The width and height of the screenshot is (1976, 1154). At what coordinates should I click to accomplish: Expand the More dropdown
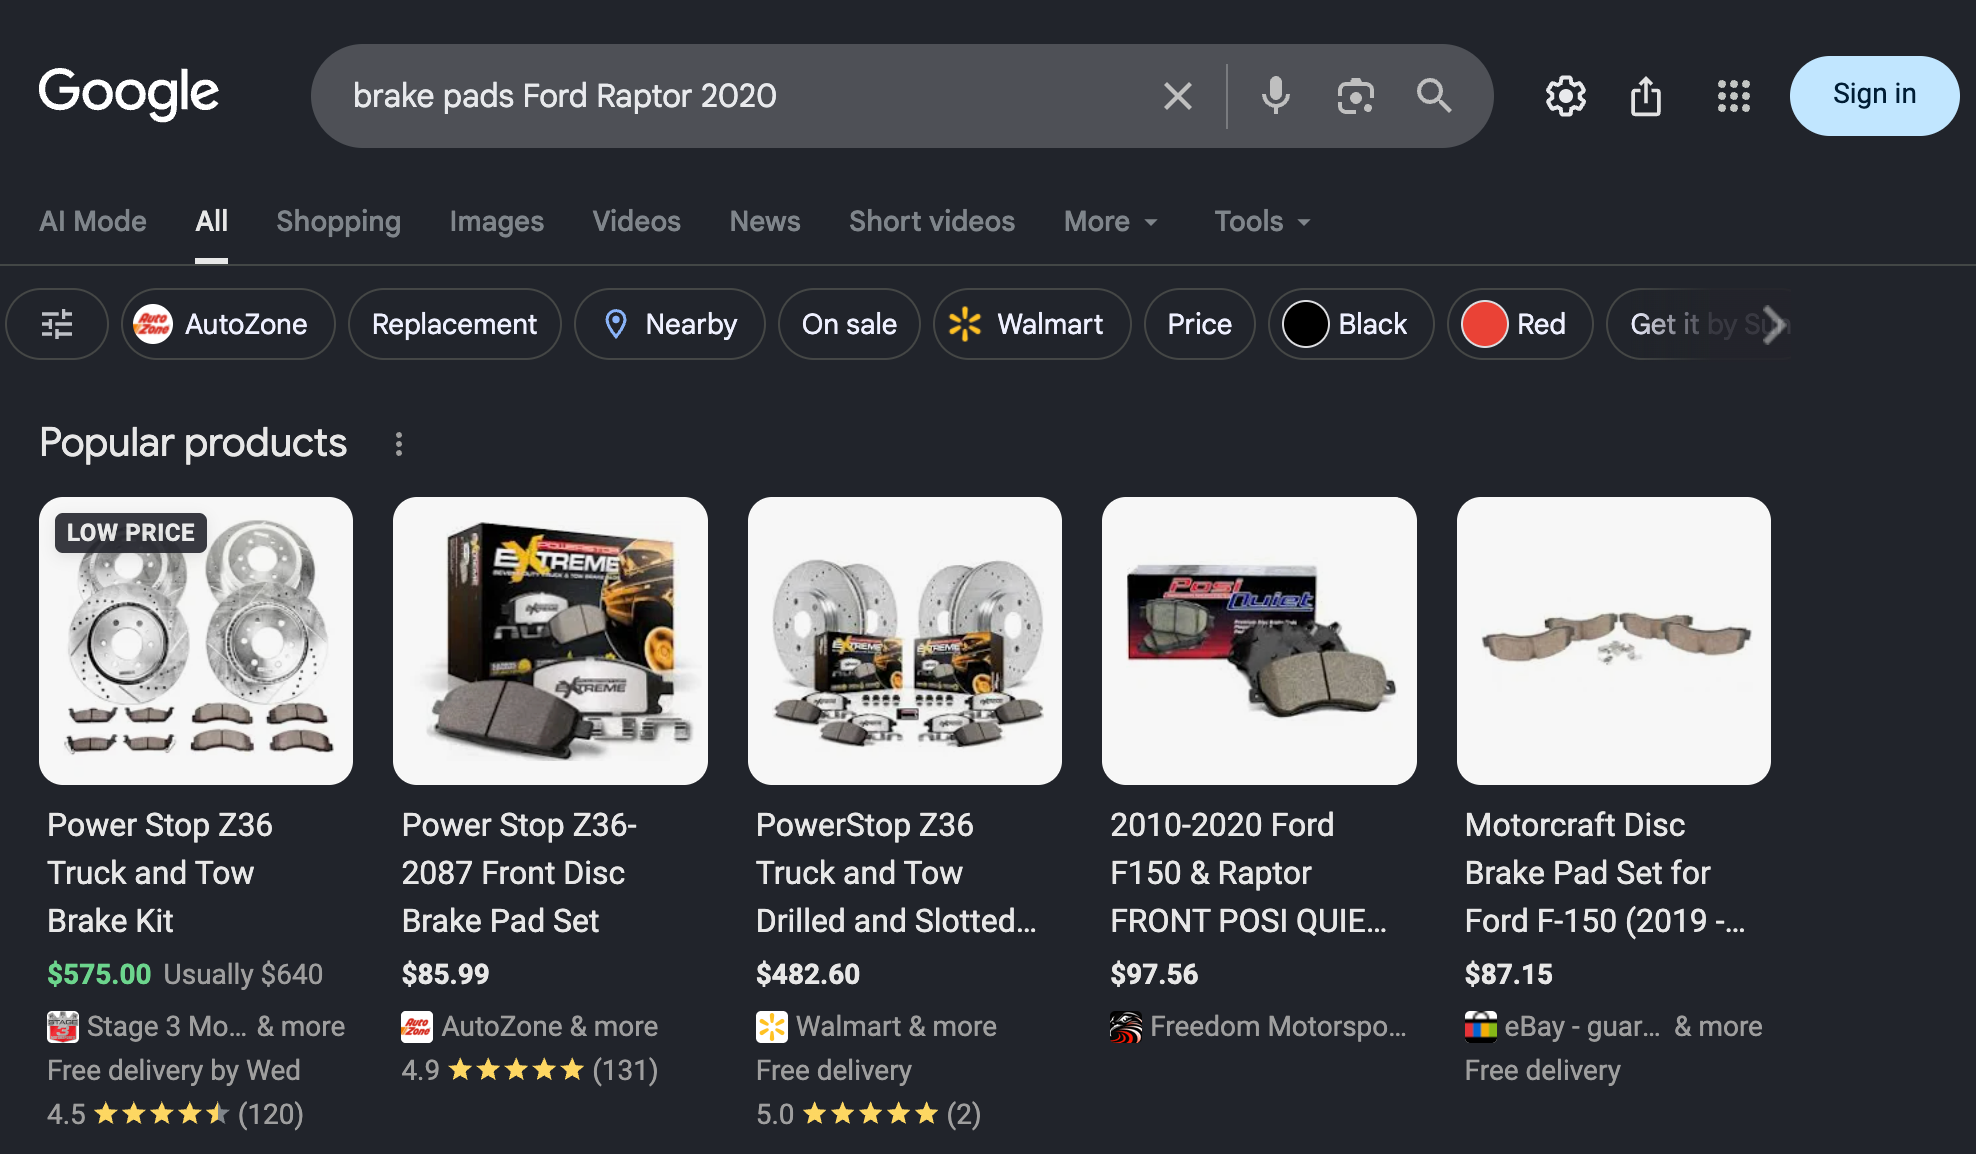point(1110,221)
